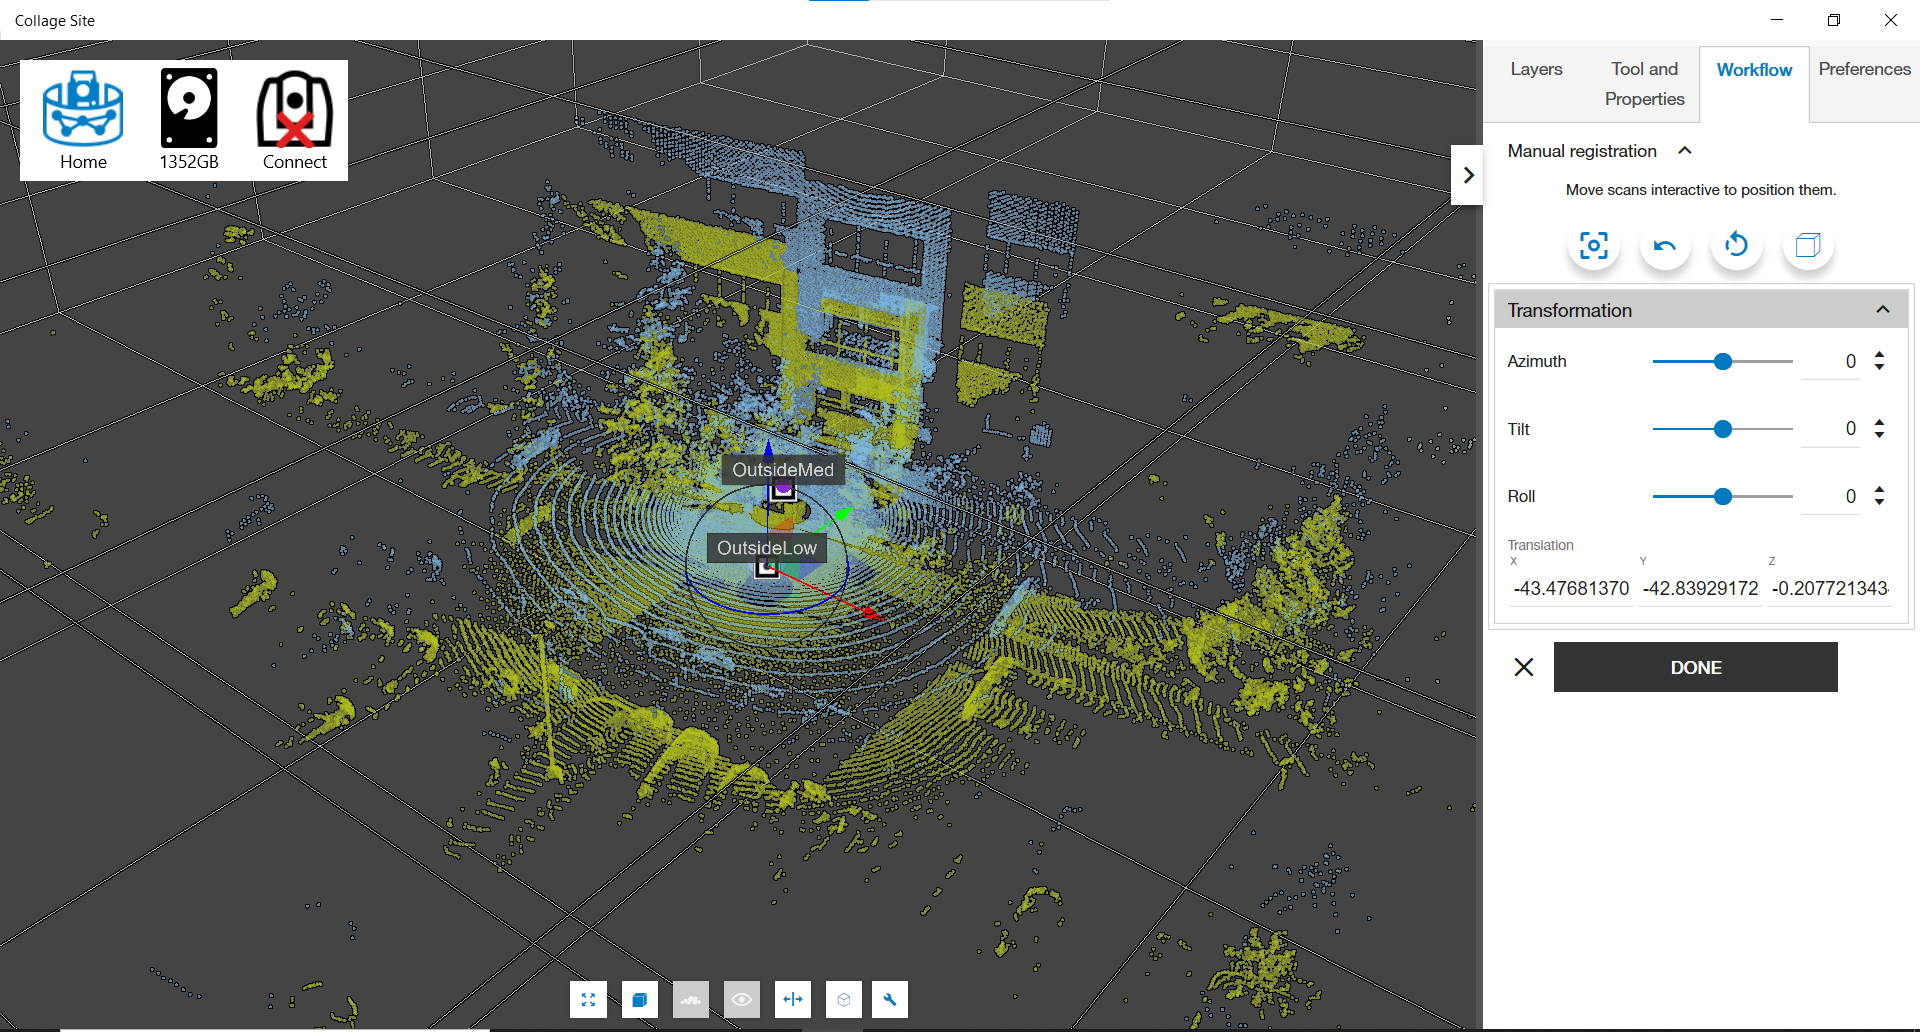This screenshot has height=1032, width=1920.
Task: Collapse the Manual registration section
Action: pyautogui.click(x=1685, y=151)
